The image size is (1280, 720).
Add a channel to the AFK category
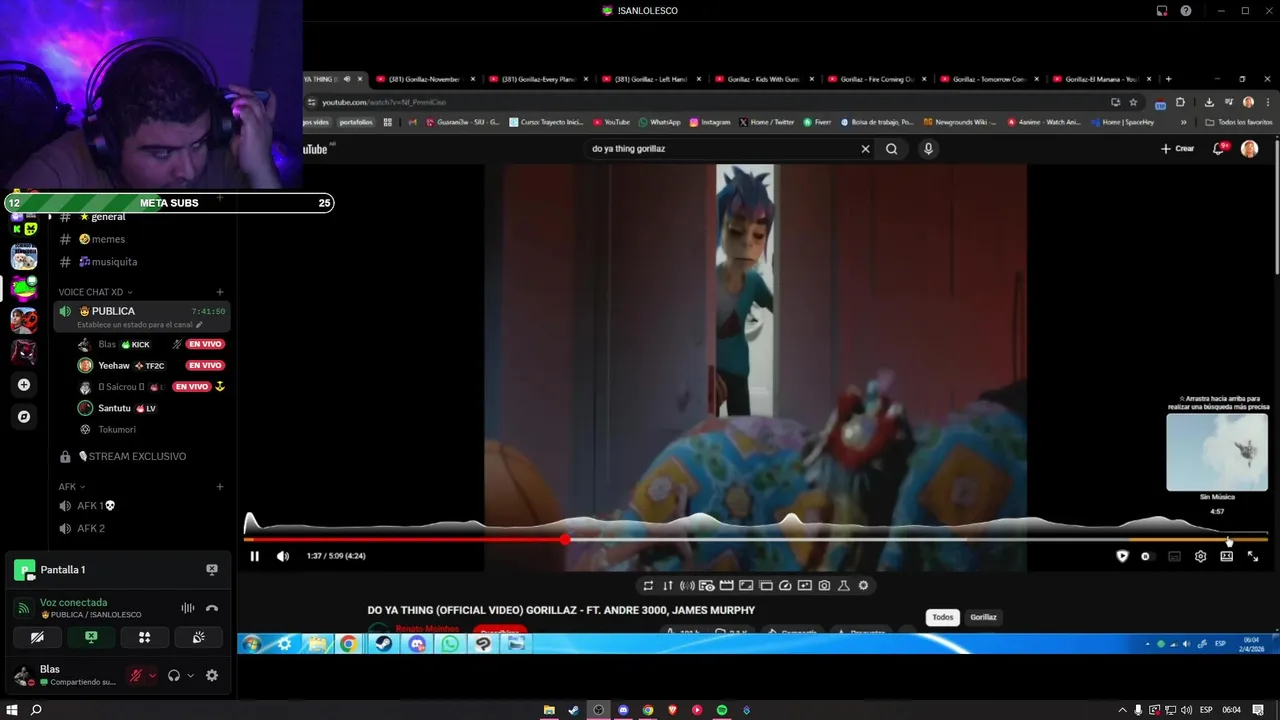point(220,487)
